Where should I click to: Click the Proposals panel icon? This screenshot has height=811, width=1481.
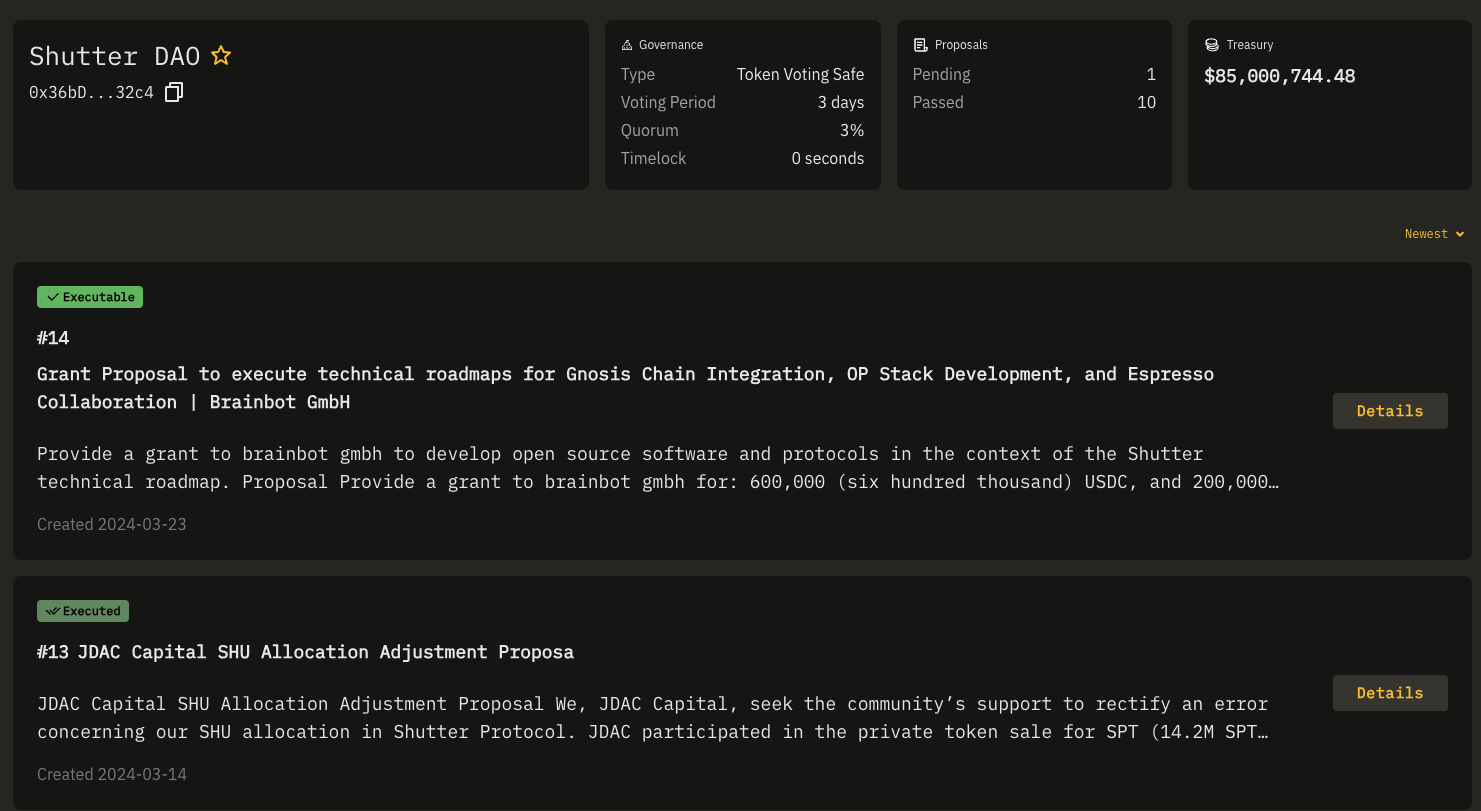tap(920, 45)
